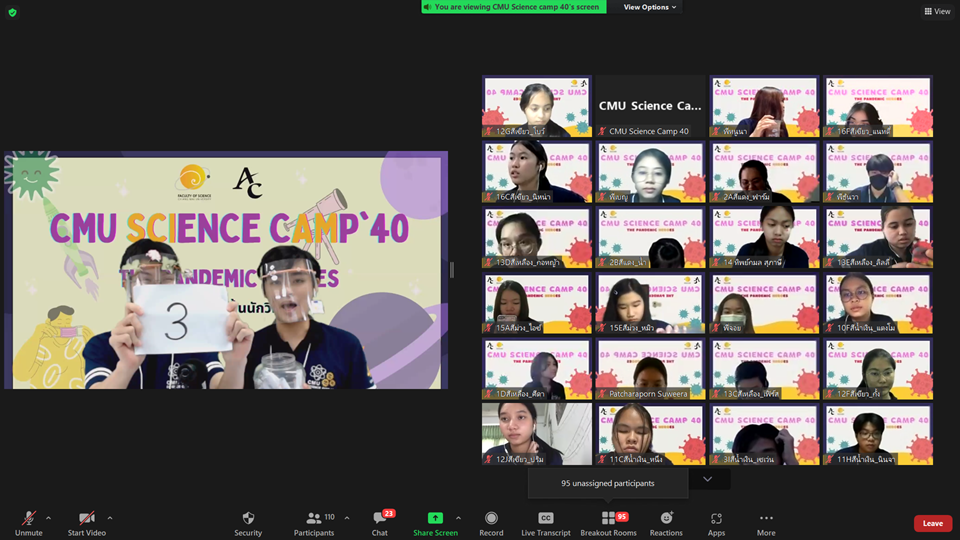Open the View Options dropdown
The image size is (960, 540).
[x=650, y=7]
